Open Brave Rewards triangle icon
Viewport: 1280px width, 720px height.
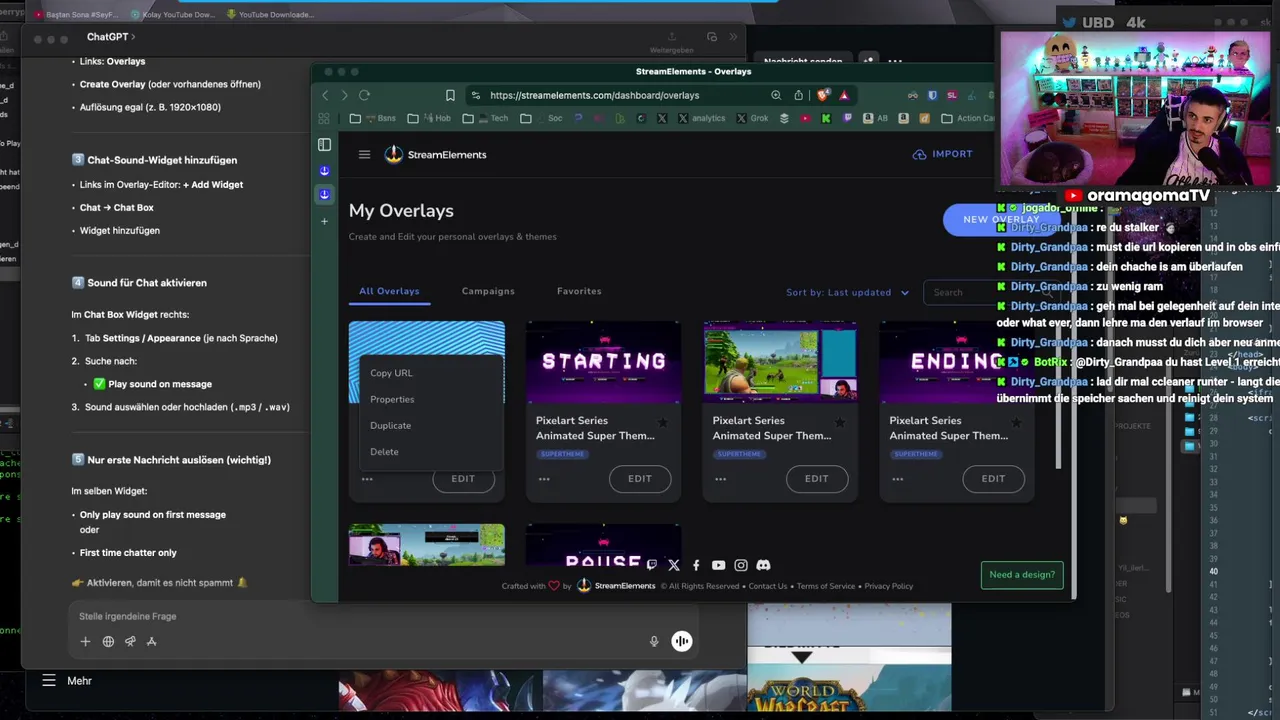coord(844,95)
